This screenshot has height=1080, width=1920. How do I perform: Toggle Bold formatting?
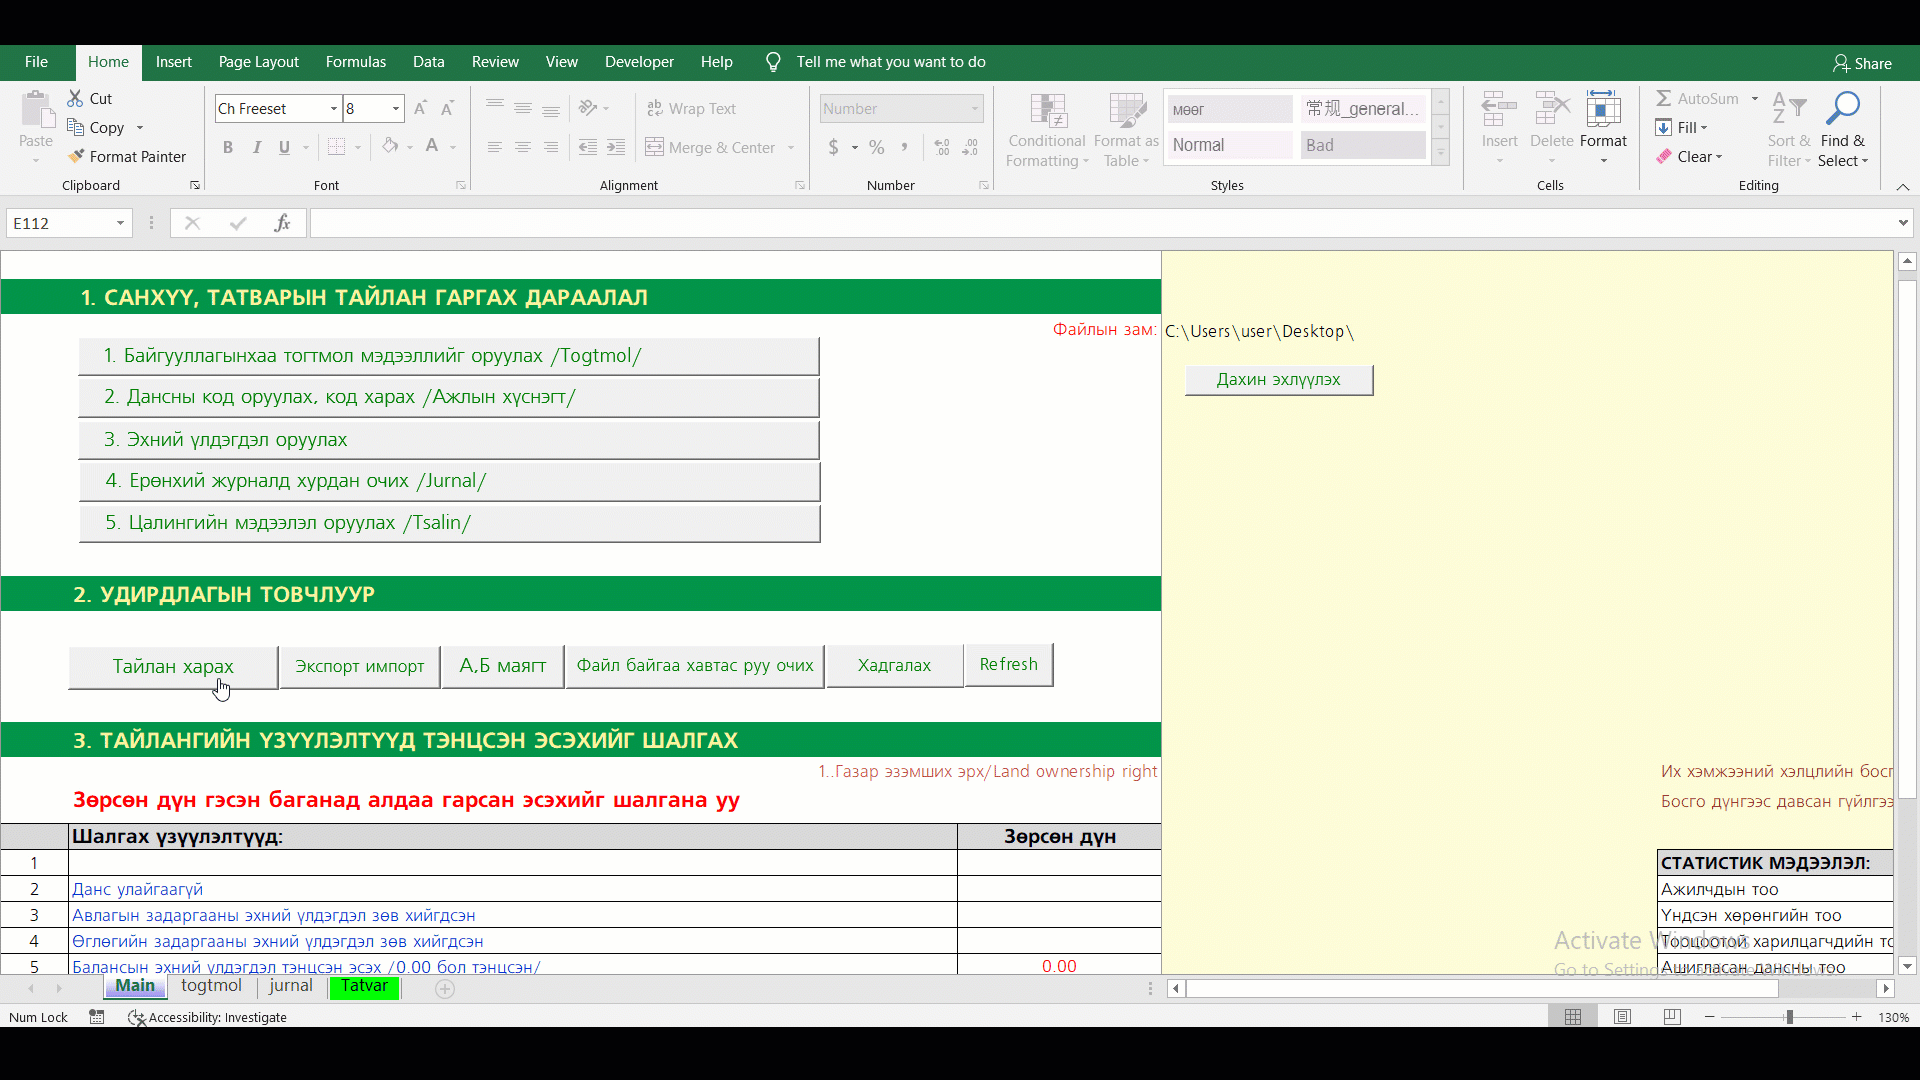click(x=228, y=147)
